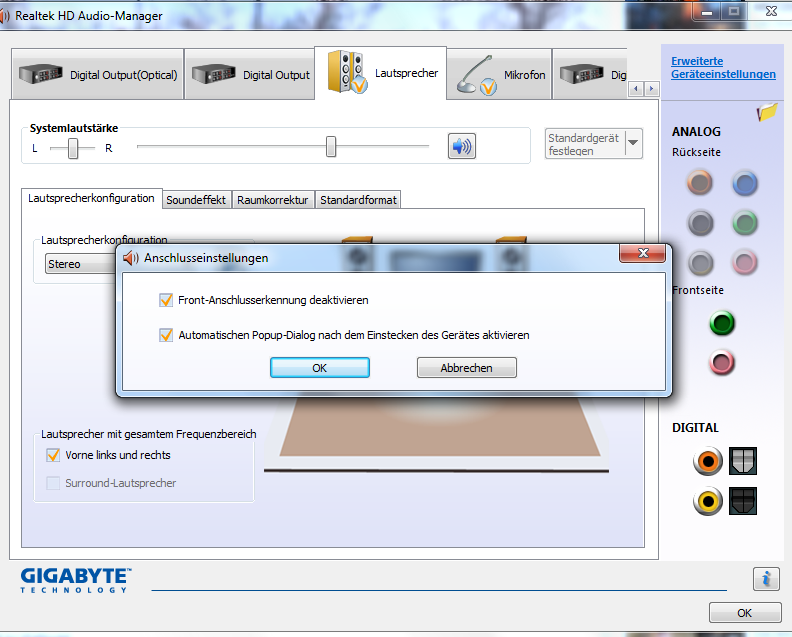The height and width of the screenshot is (637, 792).
Task: Switch to Digital Output(Optical) tab
Action: [97, 75]
